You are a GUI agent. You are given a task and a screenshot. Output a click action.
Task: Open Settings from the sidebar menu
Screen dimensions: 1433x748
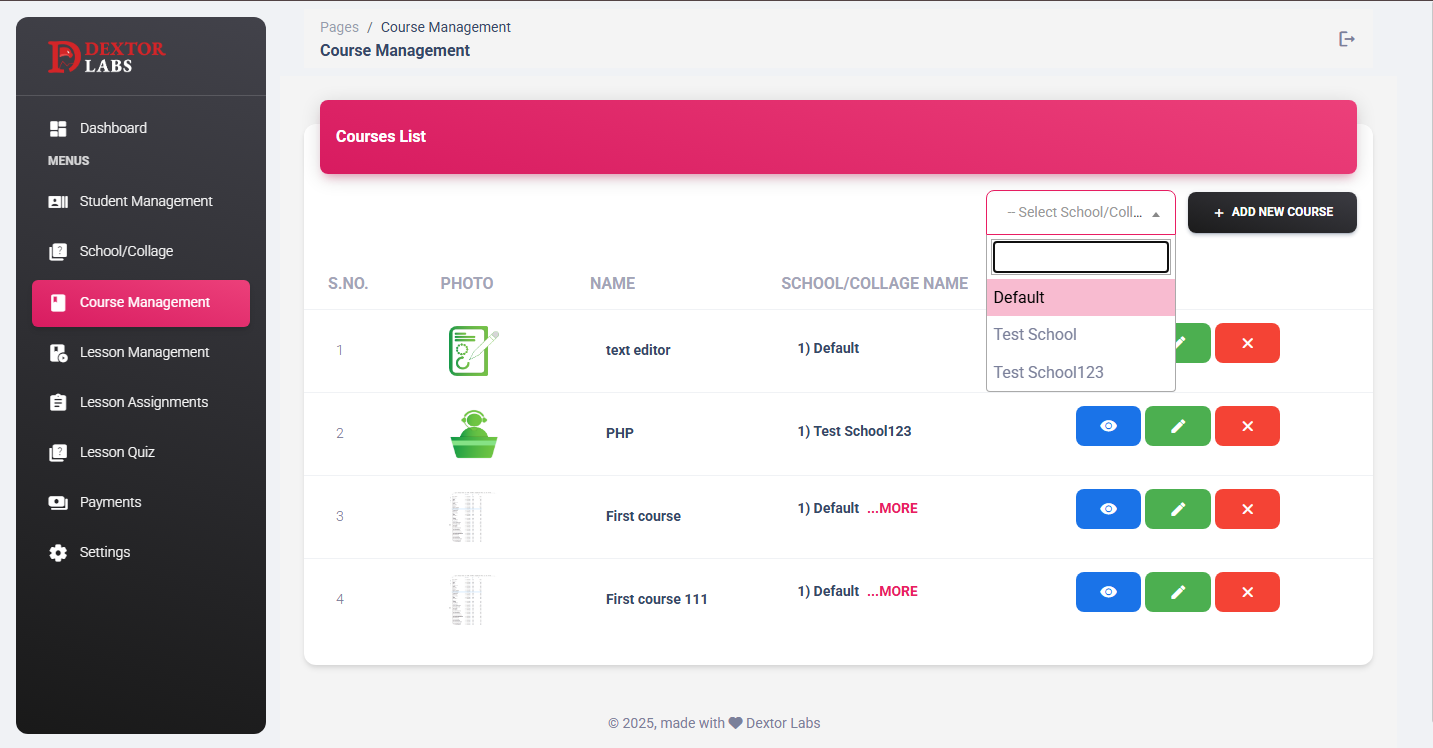[104, 552]
